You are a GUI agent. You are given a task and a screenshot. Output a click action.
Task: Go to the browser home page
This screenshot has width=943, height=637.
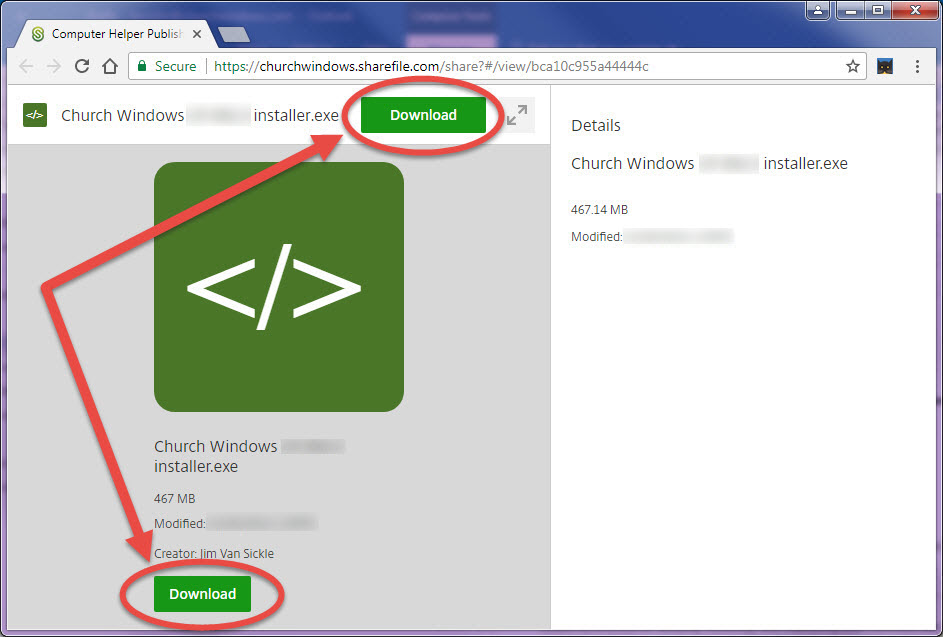(110, 66)
